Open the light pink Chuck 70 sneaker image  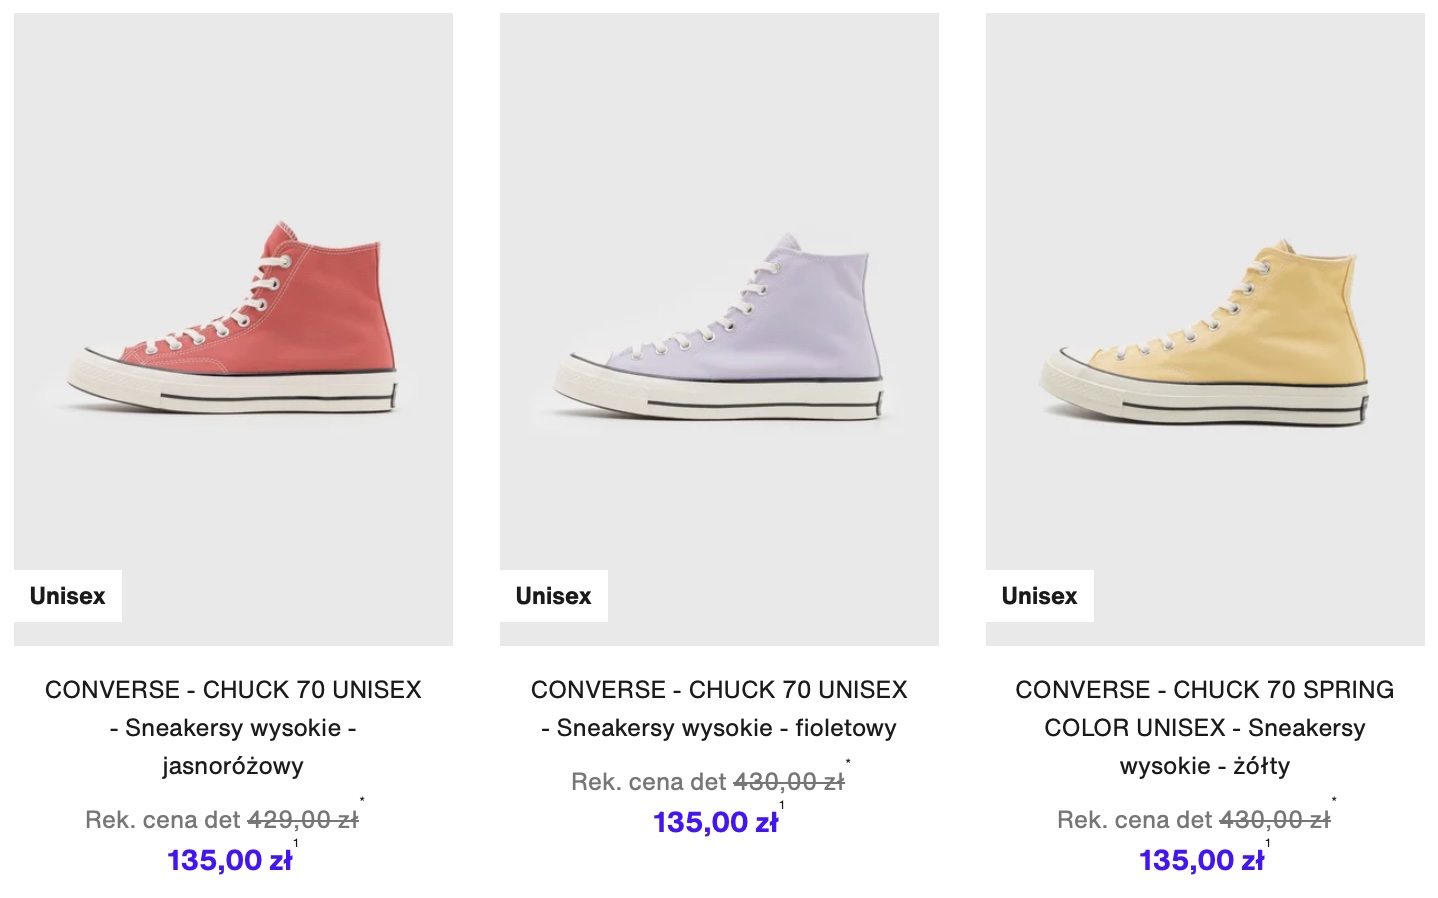click(233, 329)
